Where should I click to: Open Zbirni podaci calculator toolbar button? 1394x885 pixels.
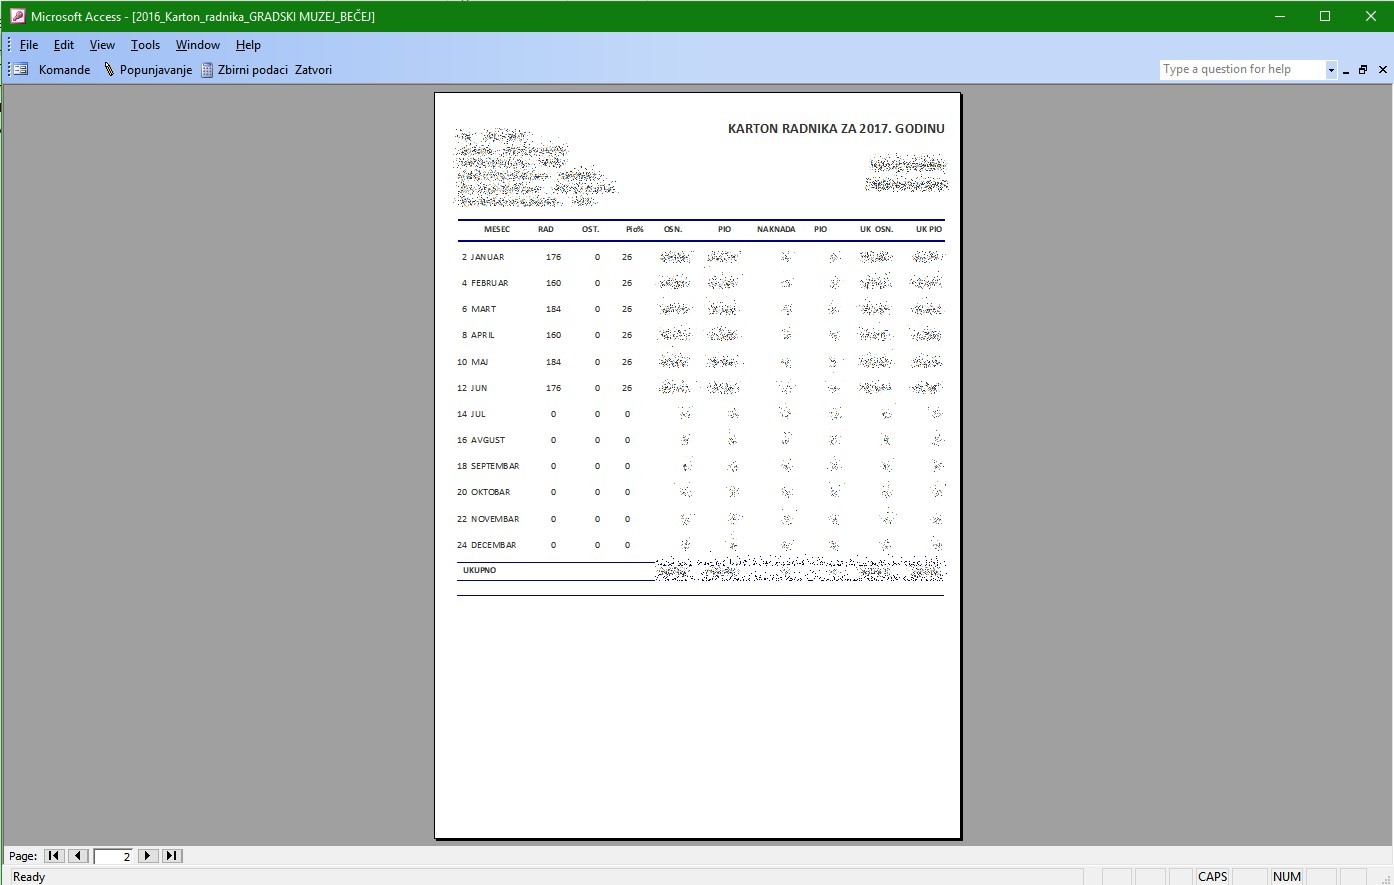245,70
